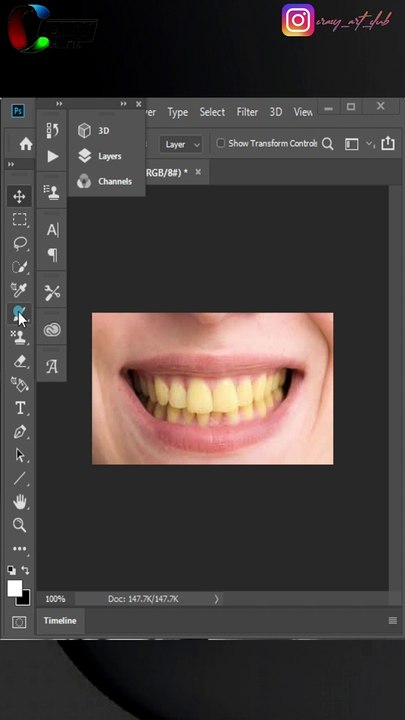Click the Doc: 147.7K/147.7K status text
The image size is (405, 720).
143,599
